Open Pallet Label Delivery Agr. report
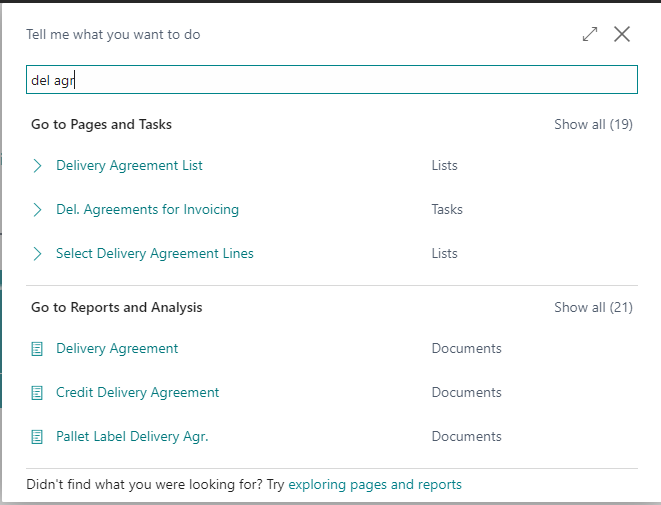 (x=132, y=437)
